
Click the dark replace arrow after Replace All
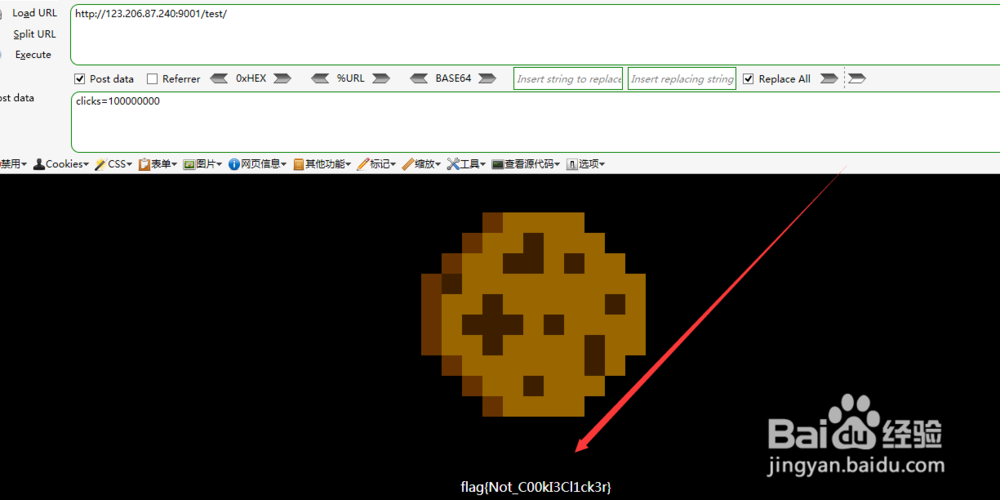[829, 78]
